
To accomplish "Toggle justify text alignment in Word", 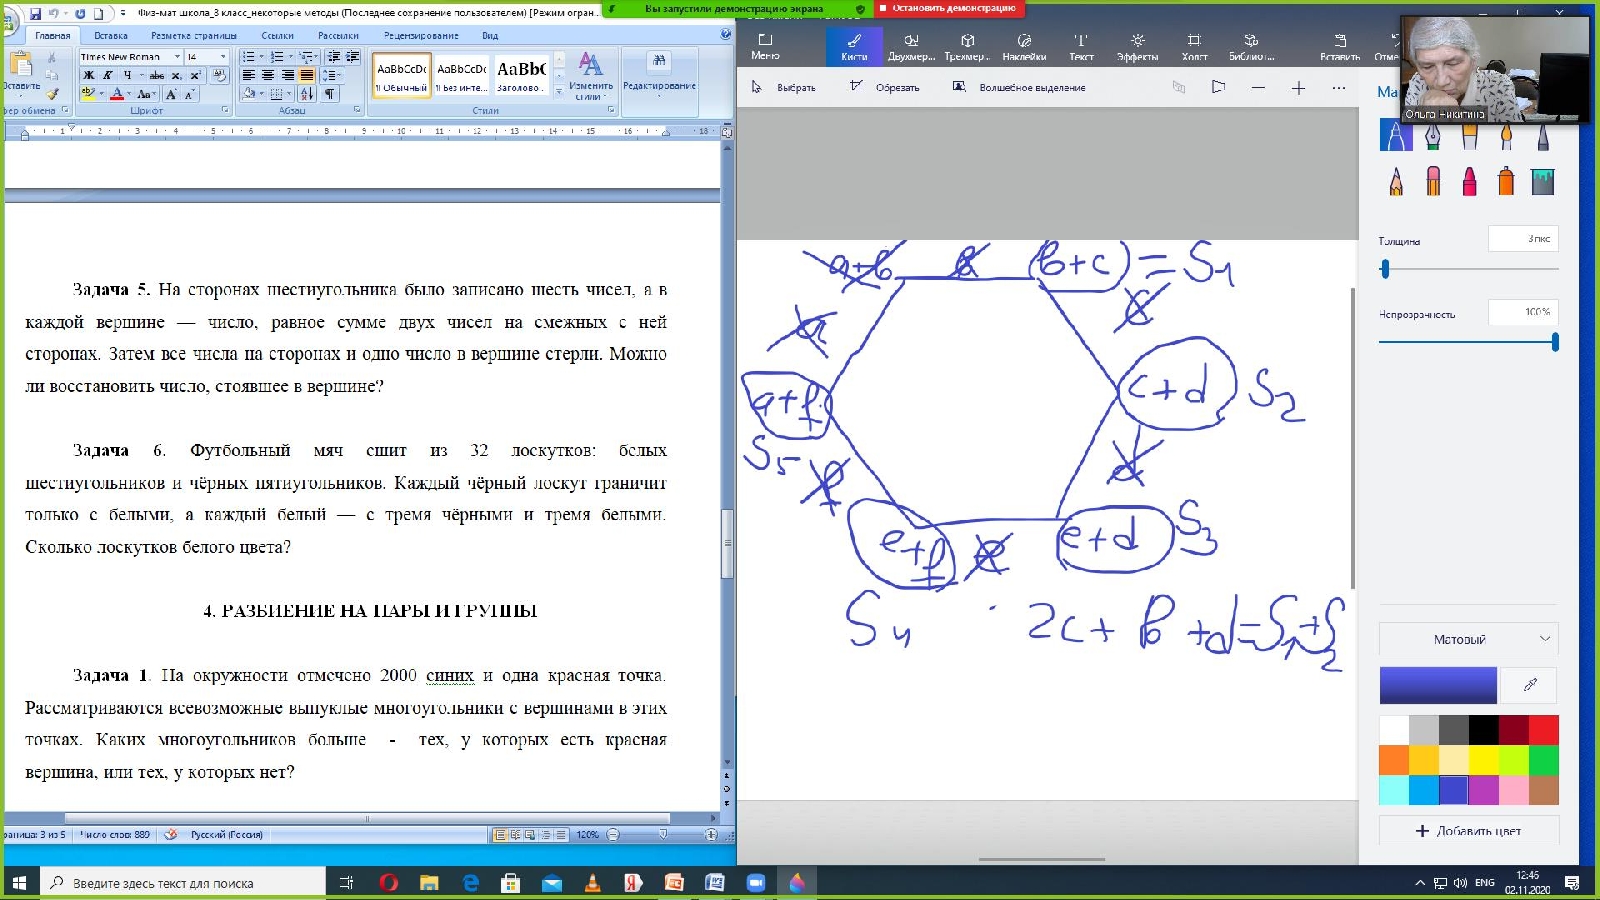I will (307, 75).
